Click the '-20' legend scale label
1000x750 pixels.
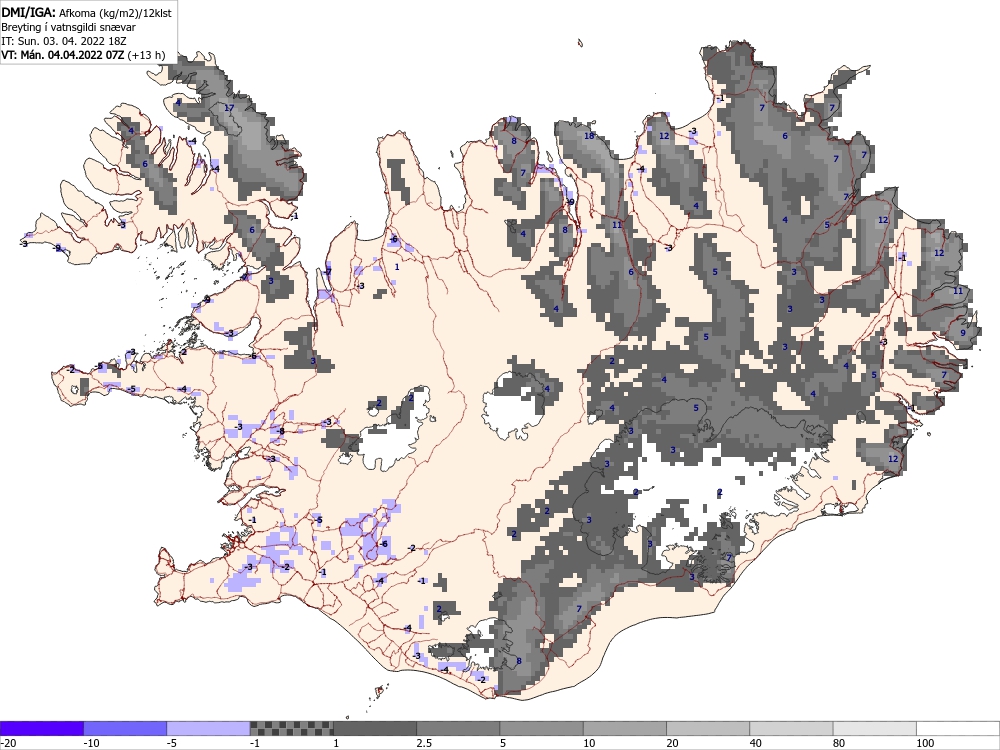(x=8, y=743)
